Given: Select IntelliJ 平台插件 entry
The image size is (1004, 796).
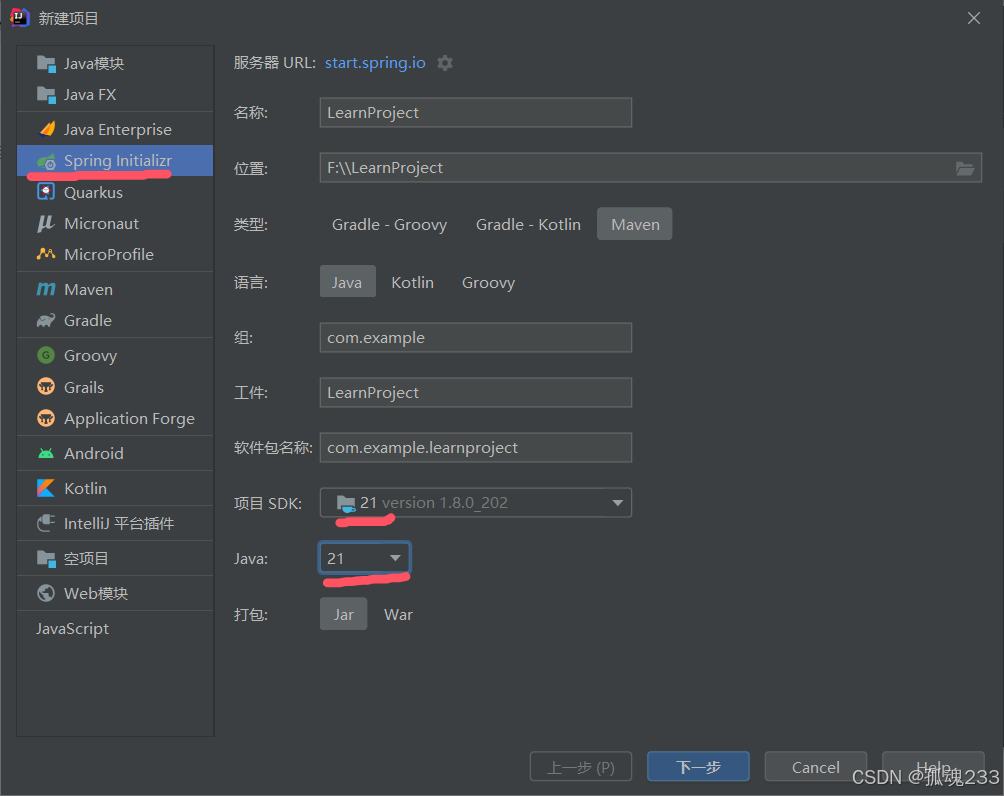Looking at the screenshot, I should click(x=115, y=523).
